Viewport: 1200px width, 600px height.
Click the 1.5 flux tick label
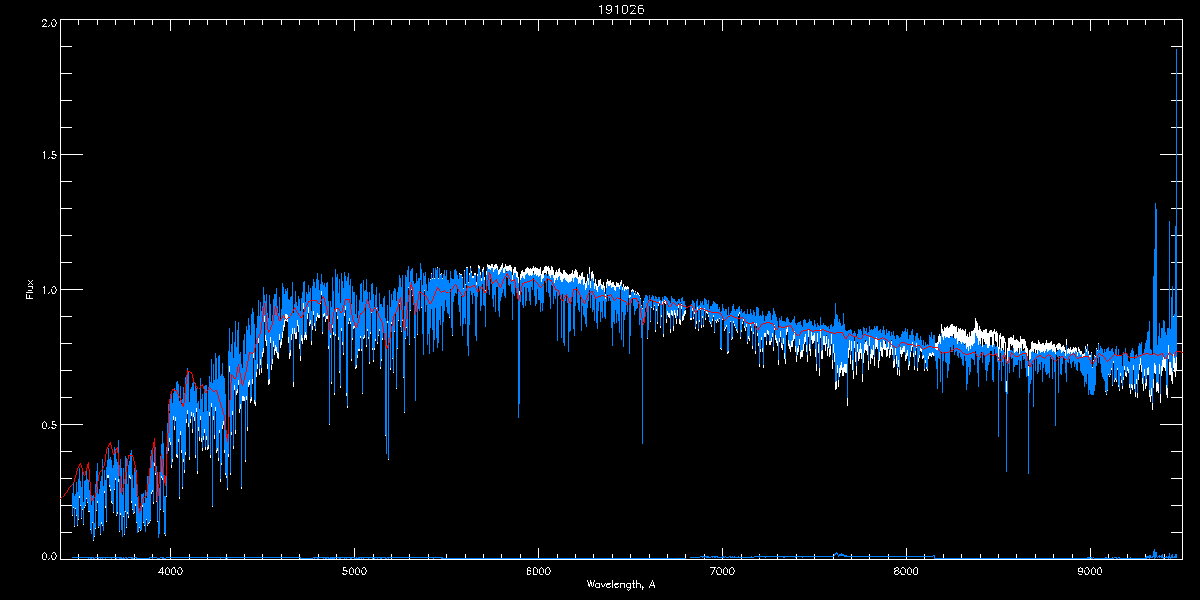point(47,156)
